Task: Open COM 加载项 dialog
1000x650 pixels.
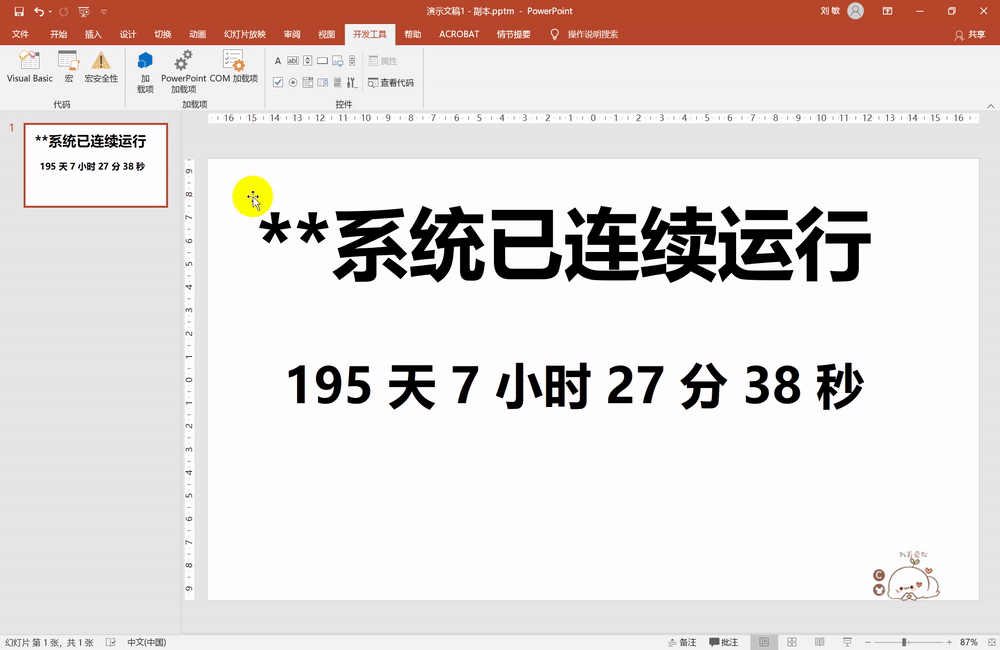Action: pyautogui.click(x=233, y=67)
